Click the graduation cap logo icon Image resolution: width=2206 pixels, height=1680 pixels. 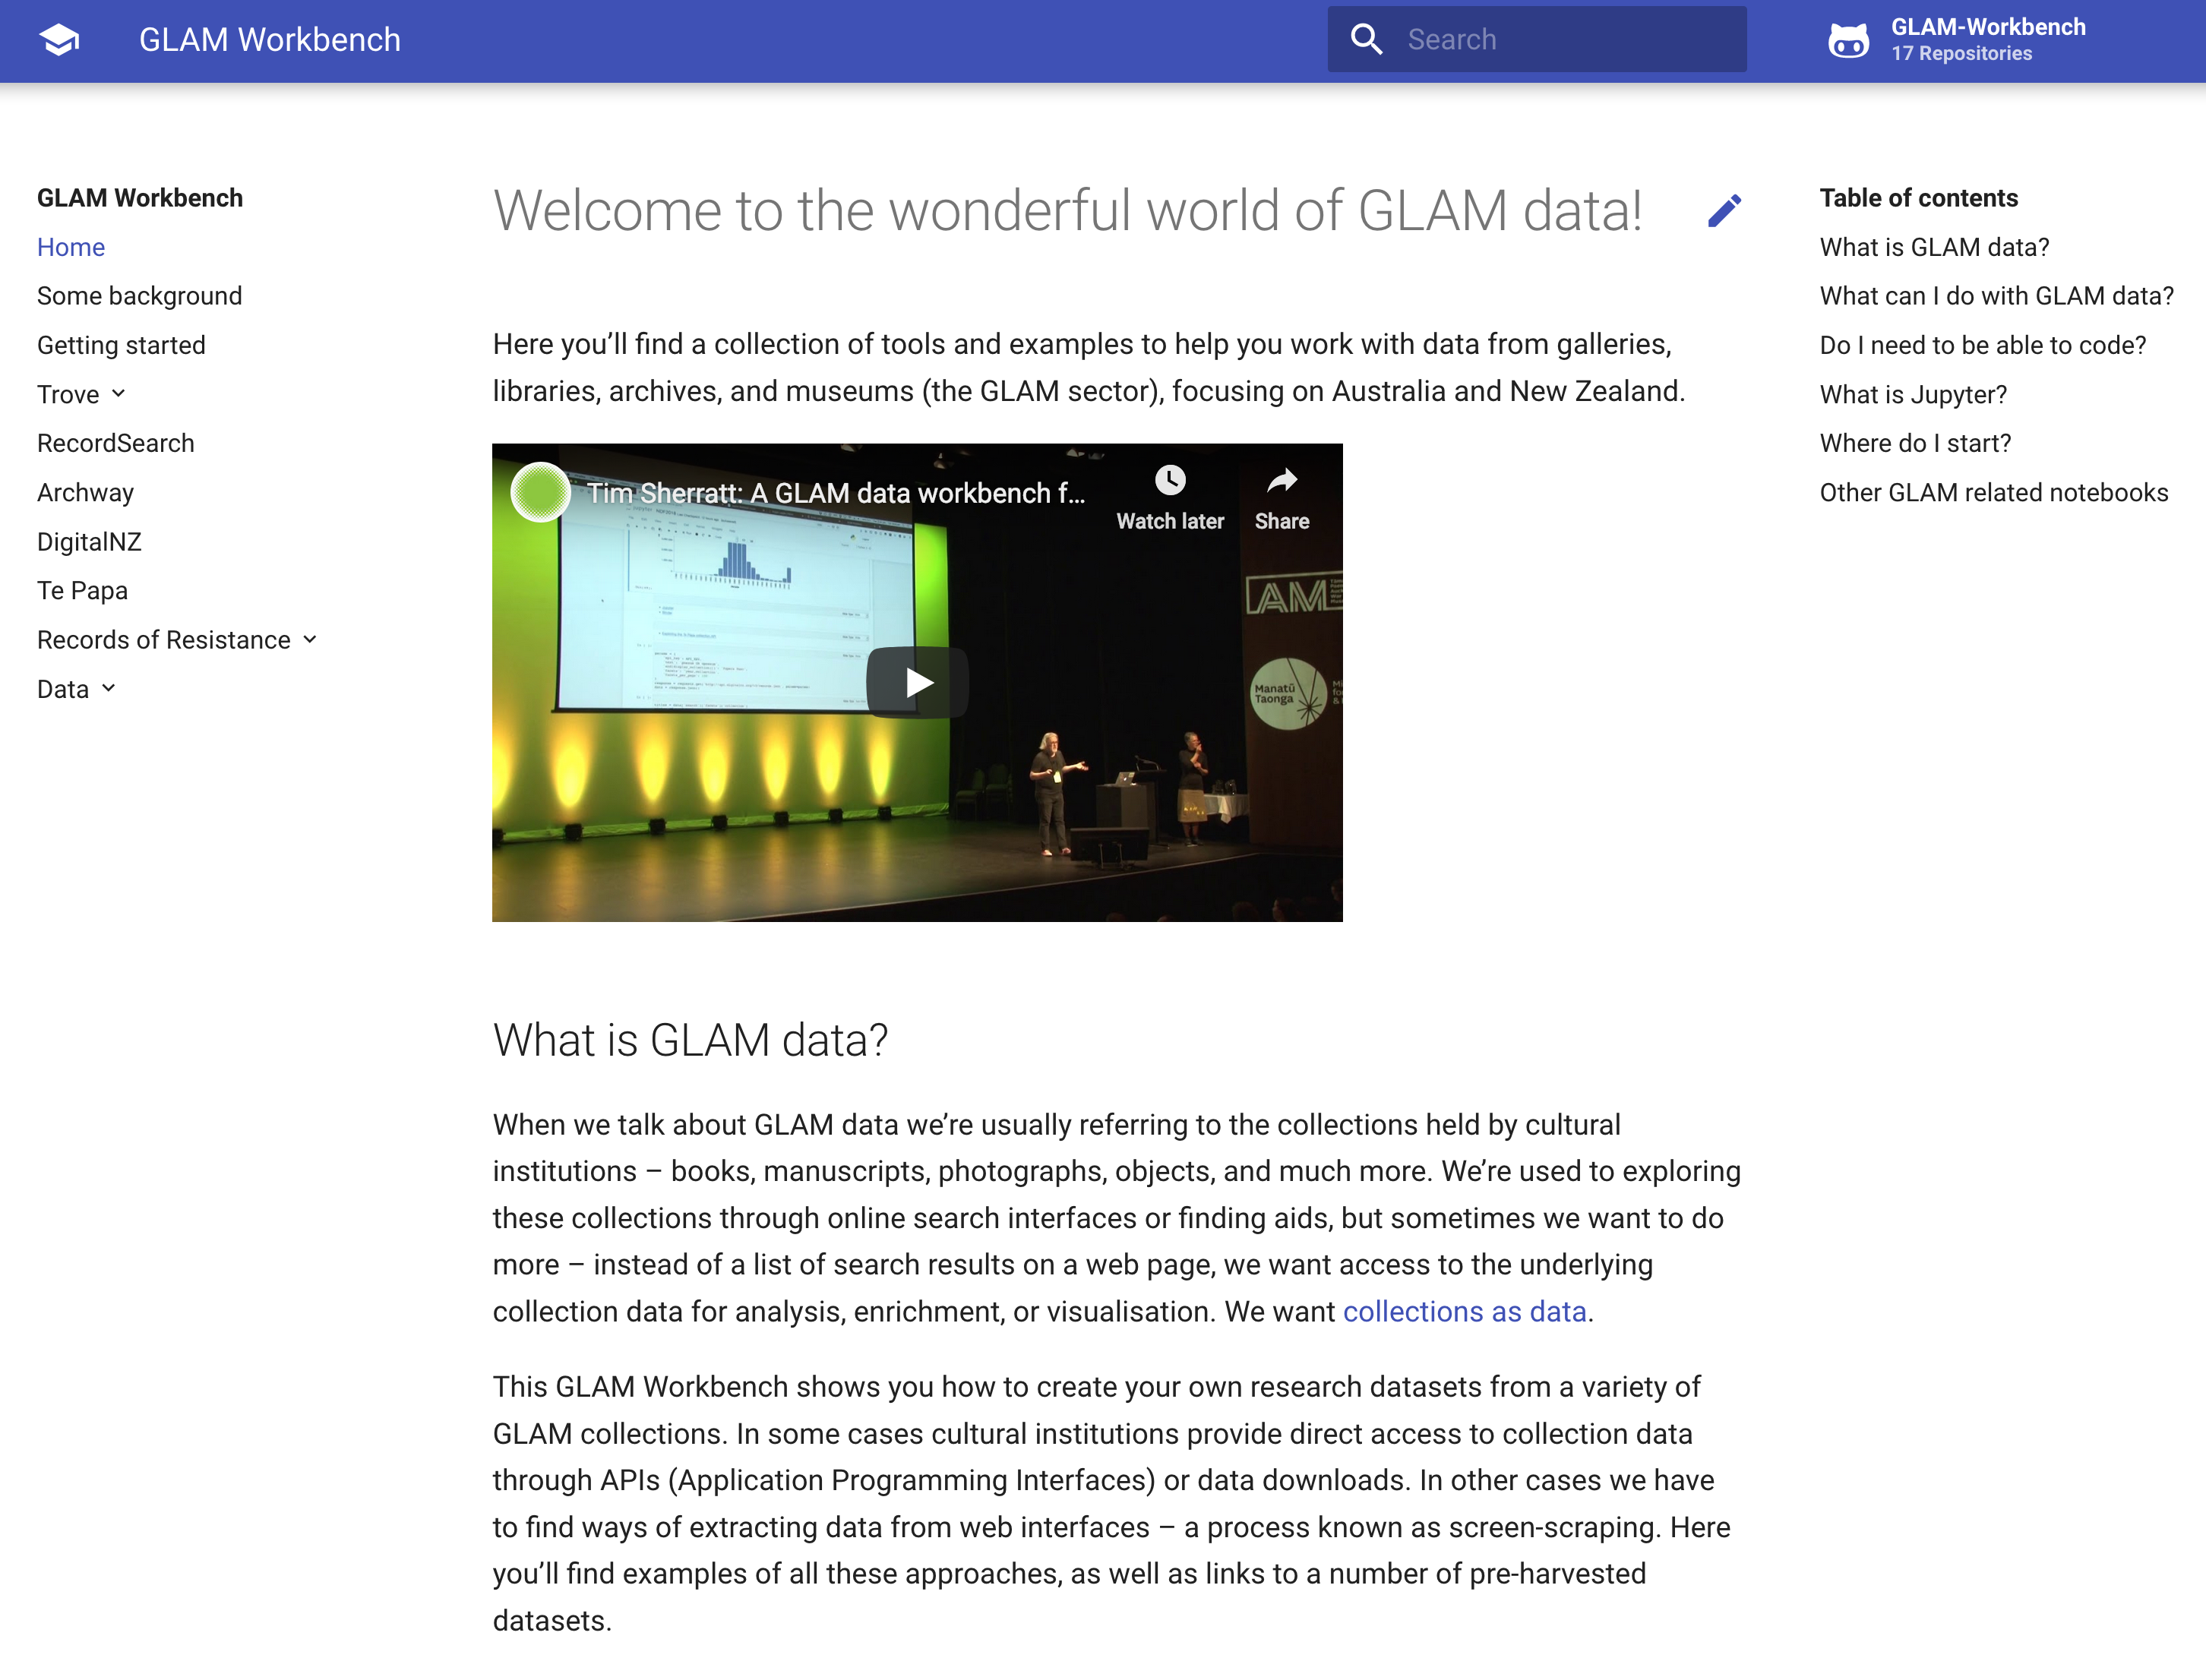(x=59, y=40)
